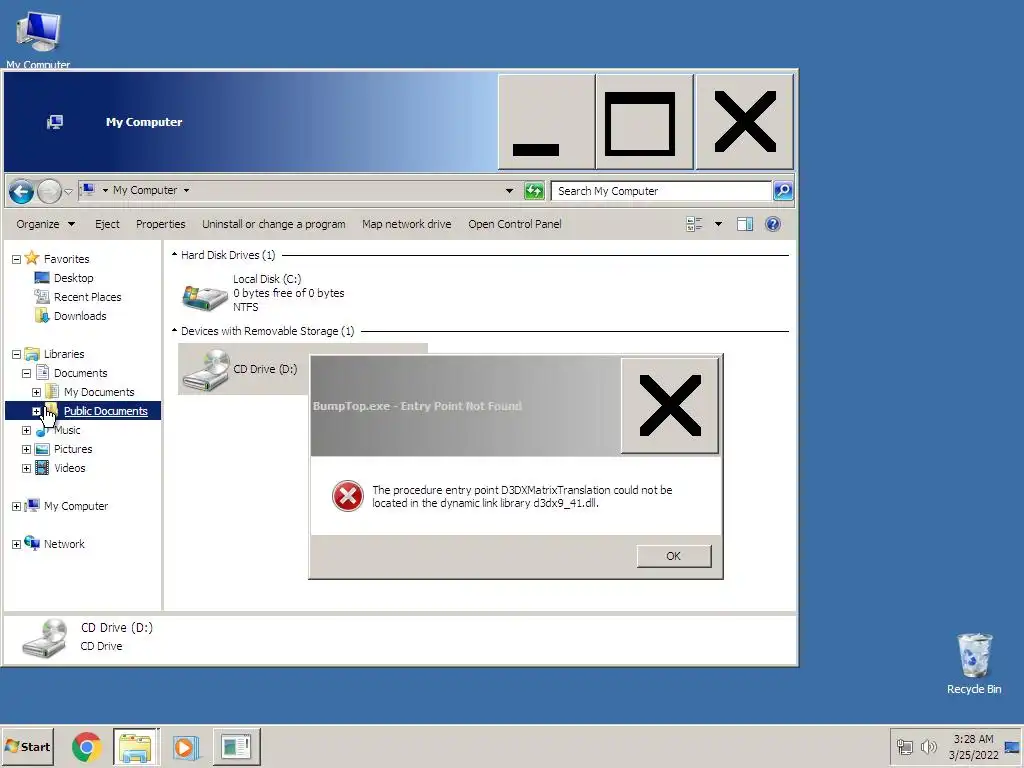The width and height of the screenshot is (1024, 768).
Task: Close the BumpTop.exe error dialog
Action: point(670,406)
